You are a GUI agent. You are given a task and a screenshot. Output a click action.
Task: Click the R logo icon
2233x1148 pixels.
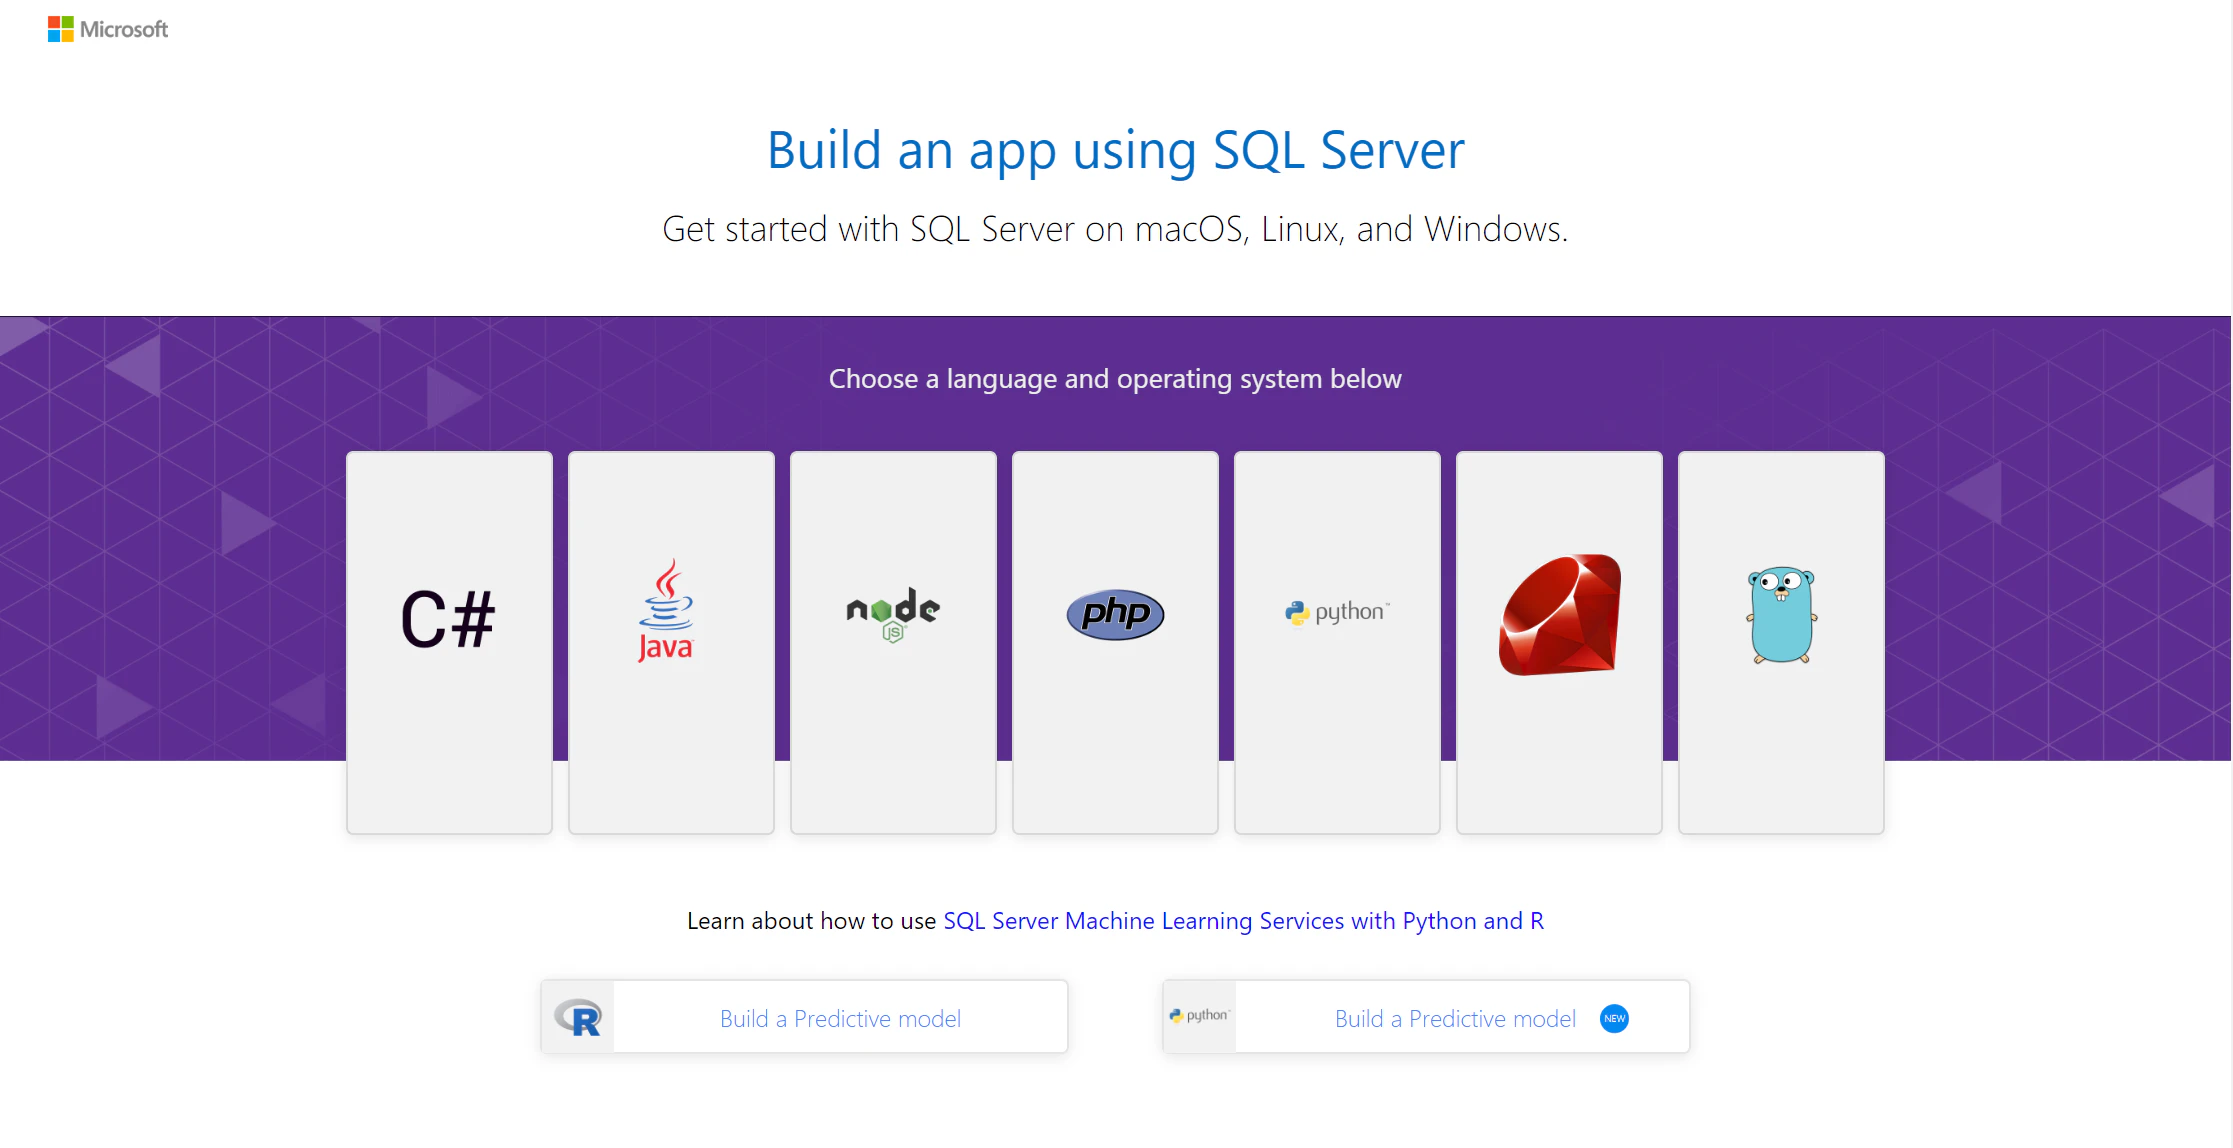pyautogui.click(x=578, y=1018)
